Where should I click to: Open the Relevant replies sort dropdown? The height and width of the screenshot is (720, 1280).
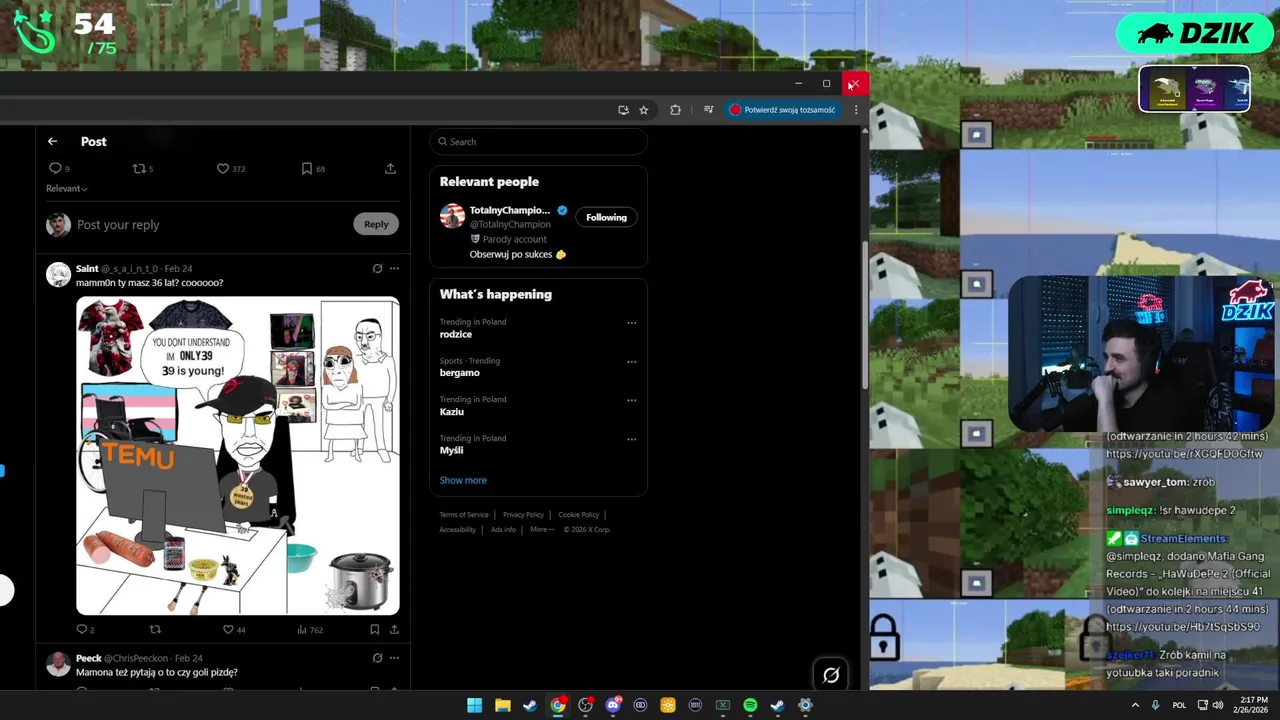pos(66,188)
